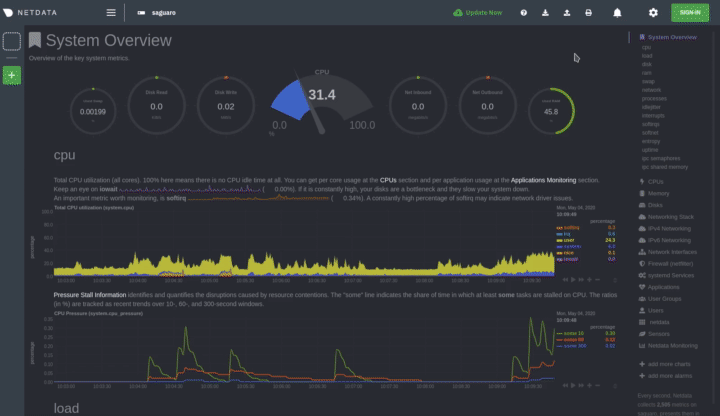This screenshot has width=720, height=416.
Task: Rewind the CPU Pressure chart
Action: 565,385
